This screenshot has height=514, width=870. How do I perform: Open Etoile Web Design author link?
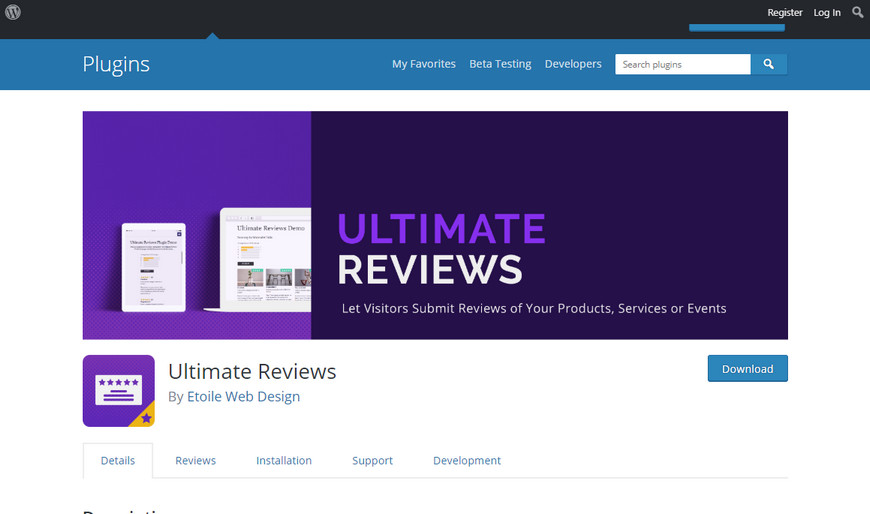(244, 396)
